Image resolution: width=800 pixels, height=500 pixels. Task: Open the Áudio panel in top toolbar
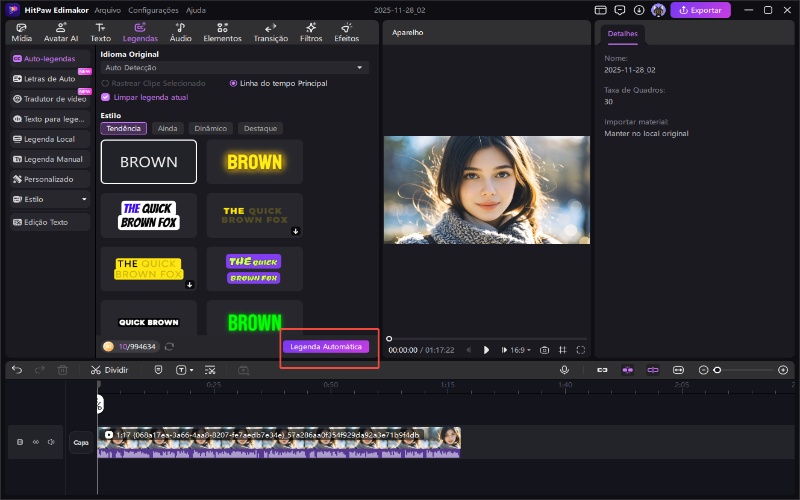[180, 32]
